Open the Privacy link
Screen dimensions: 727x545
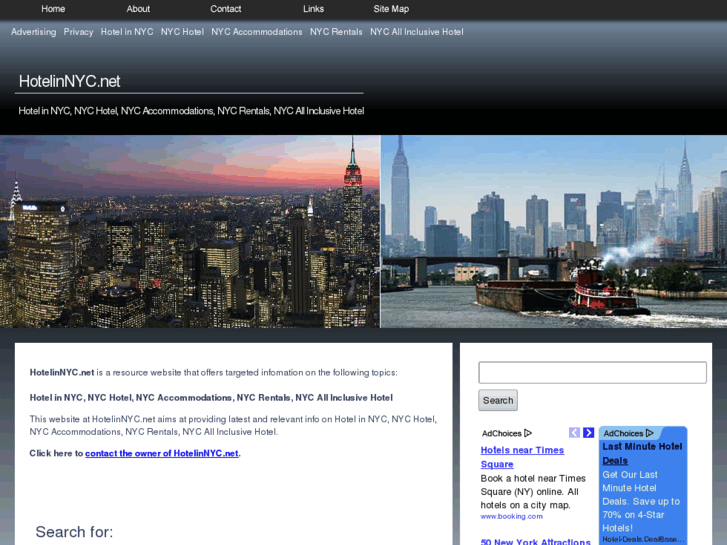[x=78, y=32]
